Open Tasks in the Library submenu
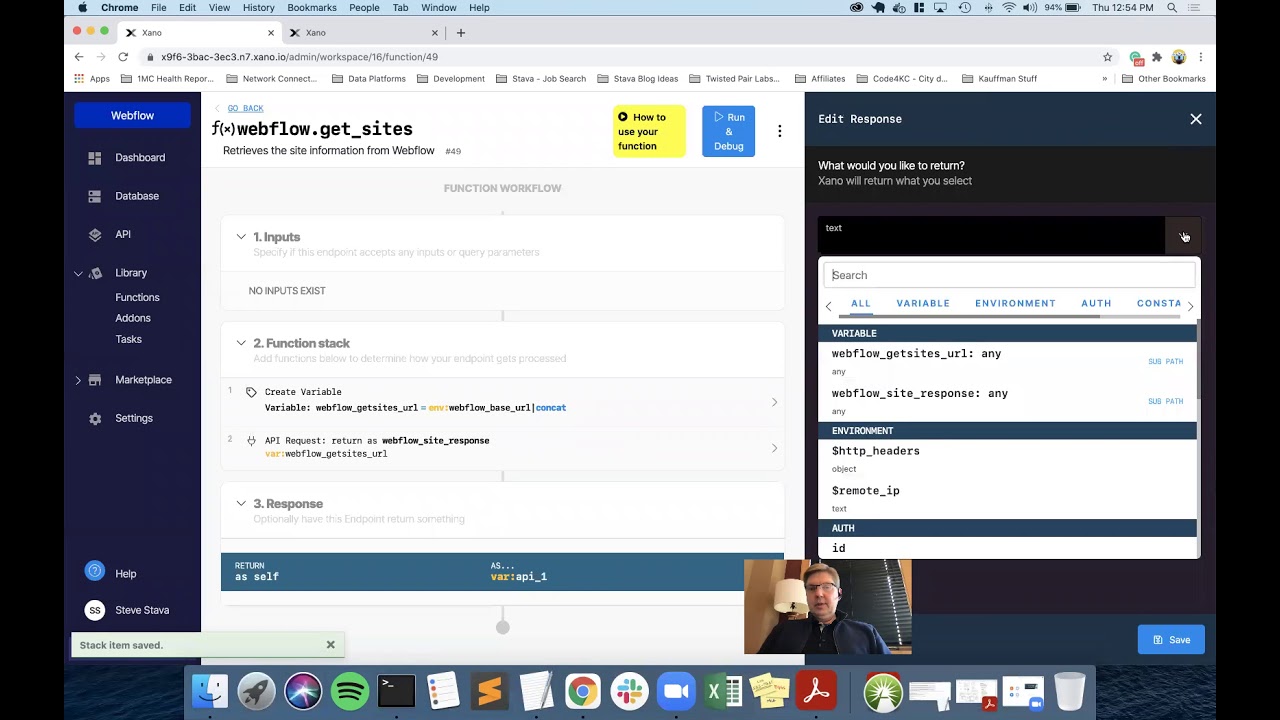Image resolution: width=1280 pixels, height=720 pixels. [x=128, y=339]
